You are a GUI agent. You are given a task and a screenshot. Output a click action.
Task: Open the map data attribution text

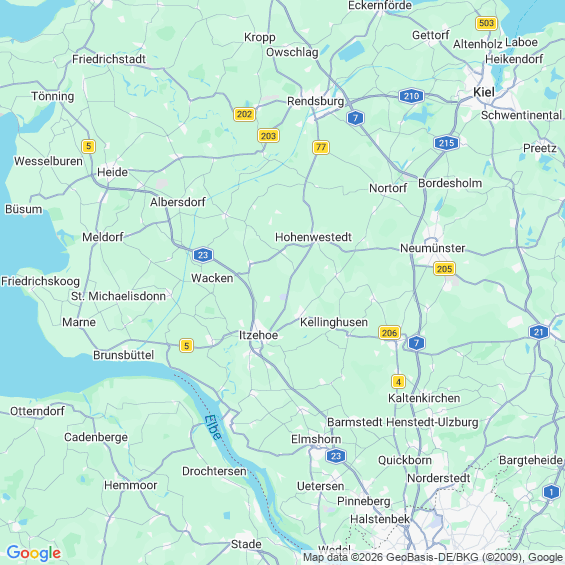(433, 557)
